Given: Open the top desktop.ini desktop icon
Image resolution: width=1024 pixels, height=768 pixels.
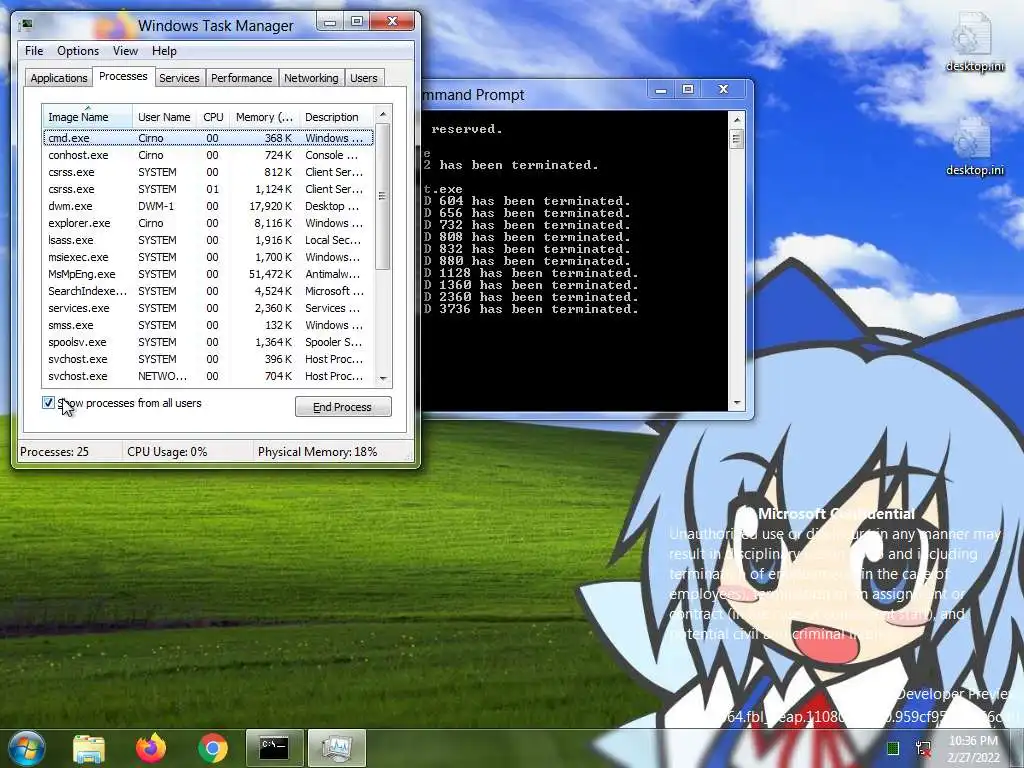Looking at the screenshot, I should click(x=975, y=42).
